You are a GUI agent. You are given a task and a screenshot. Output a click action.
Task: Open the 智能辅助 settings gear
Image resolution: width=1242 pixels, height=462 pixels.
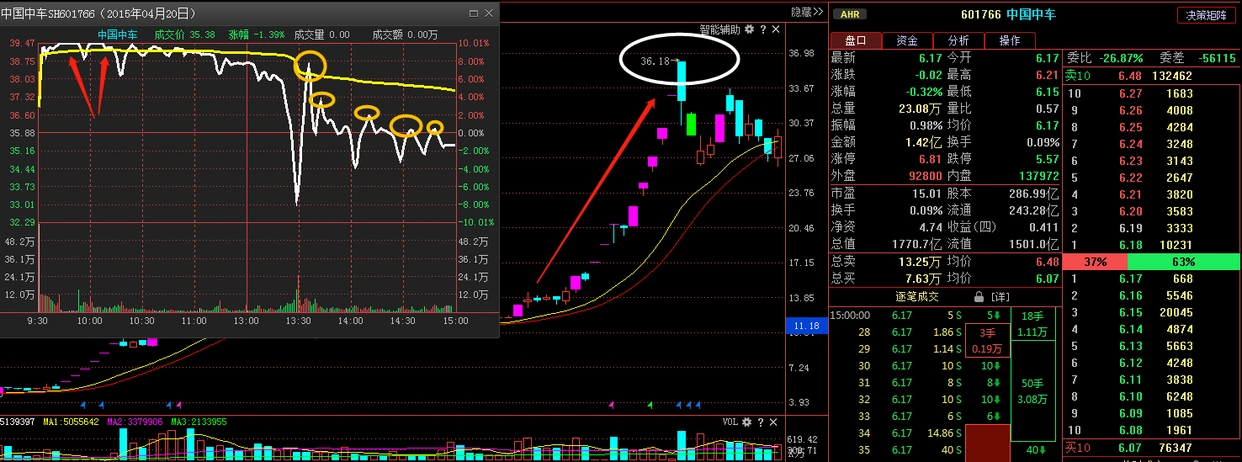tap(748, 30)
